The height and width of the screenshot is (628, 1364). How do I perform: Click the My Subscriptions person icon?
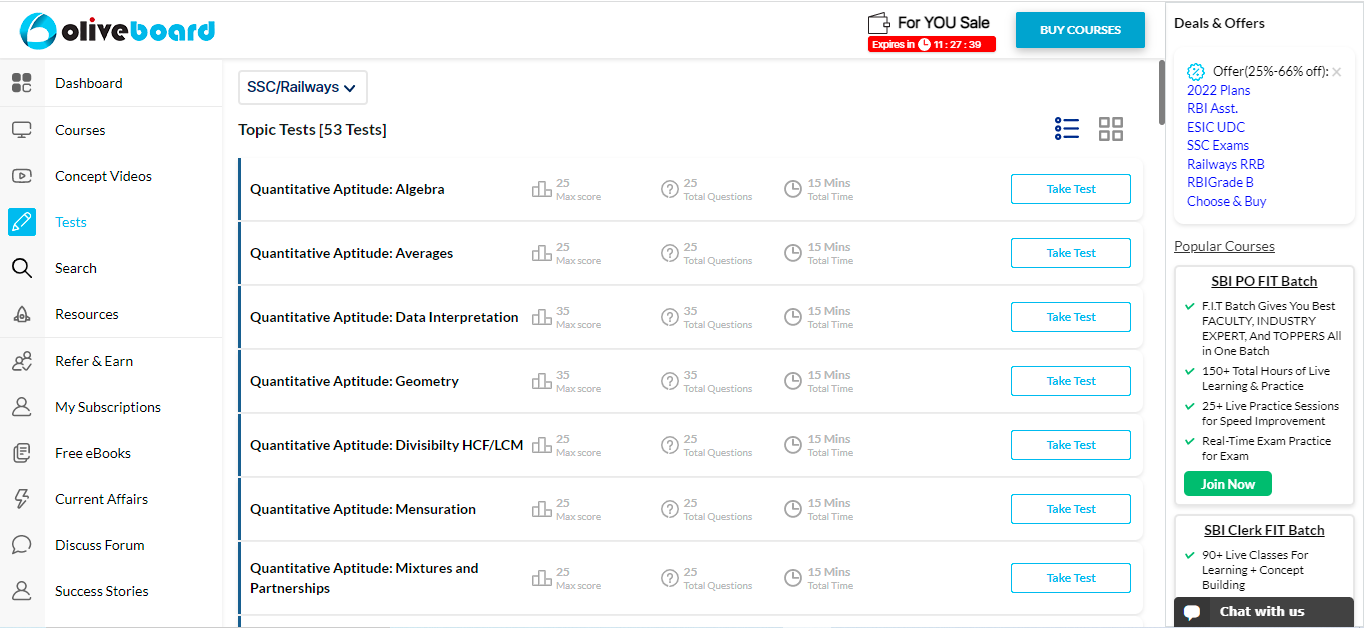(21, 407)
